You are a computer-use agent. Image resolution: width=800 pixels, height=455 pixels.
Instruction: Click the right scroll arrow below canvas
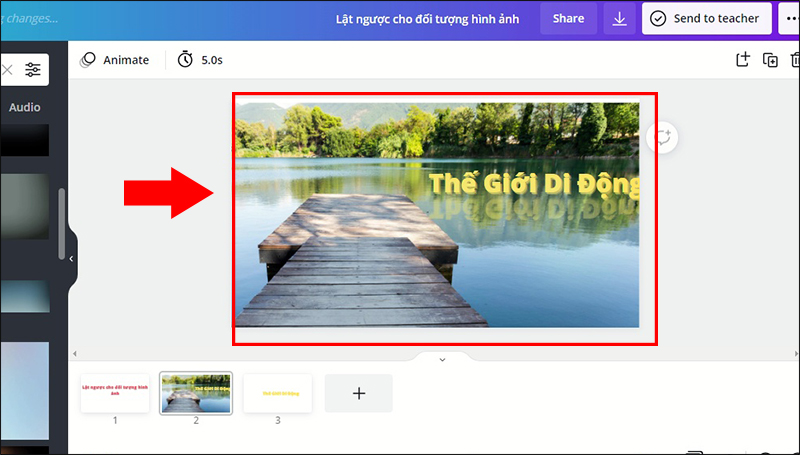pos(796,353)
